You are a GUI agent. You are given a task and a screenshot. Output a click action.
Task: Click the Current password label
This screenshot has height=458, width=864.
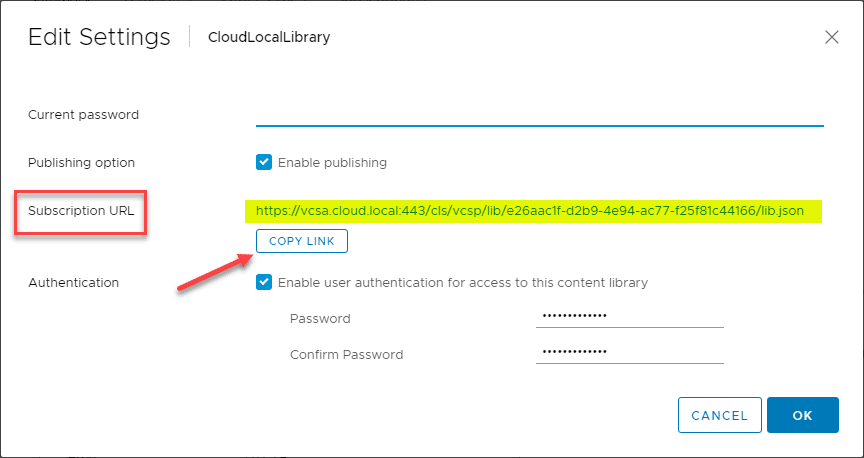pyautogui.click(x=83, y=114)
